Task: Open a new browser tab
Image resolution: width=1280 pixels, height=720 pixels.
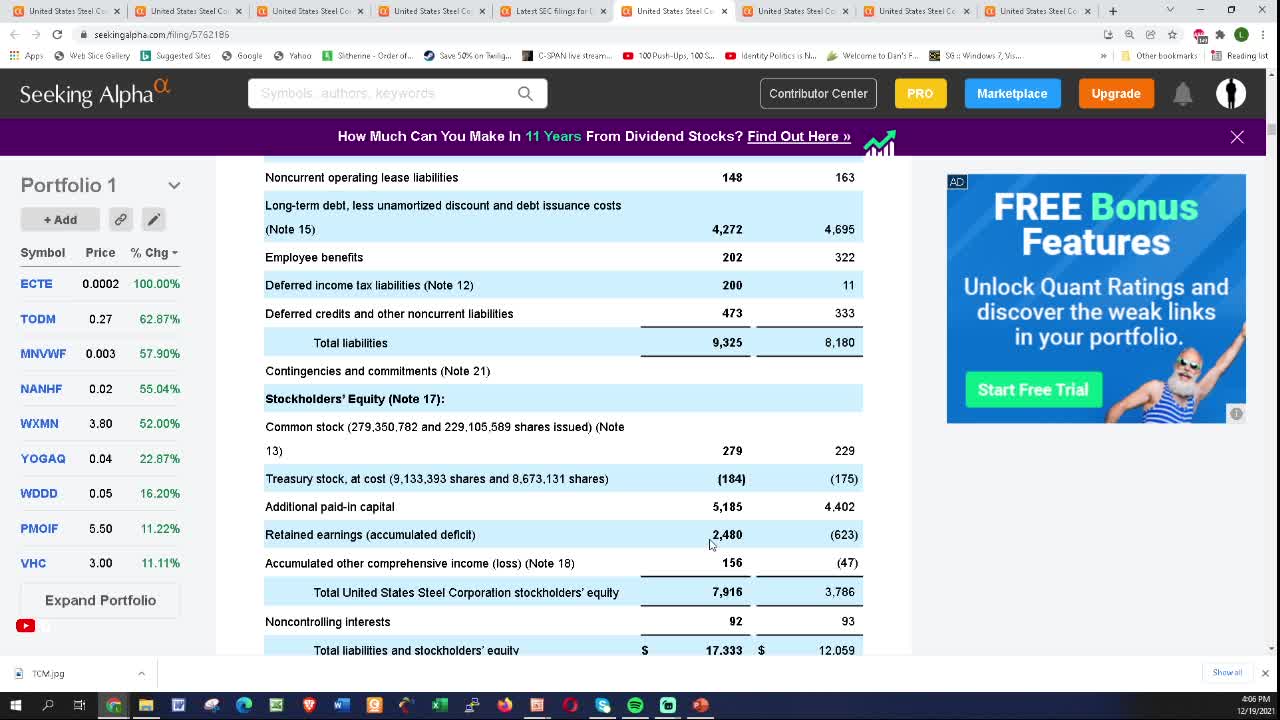Action: 1113,11
